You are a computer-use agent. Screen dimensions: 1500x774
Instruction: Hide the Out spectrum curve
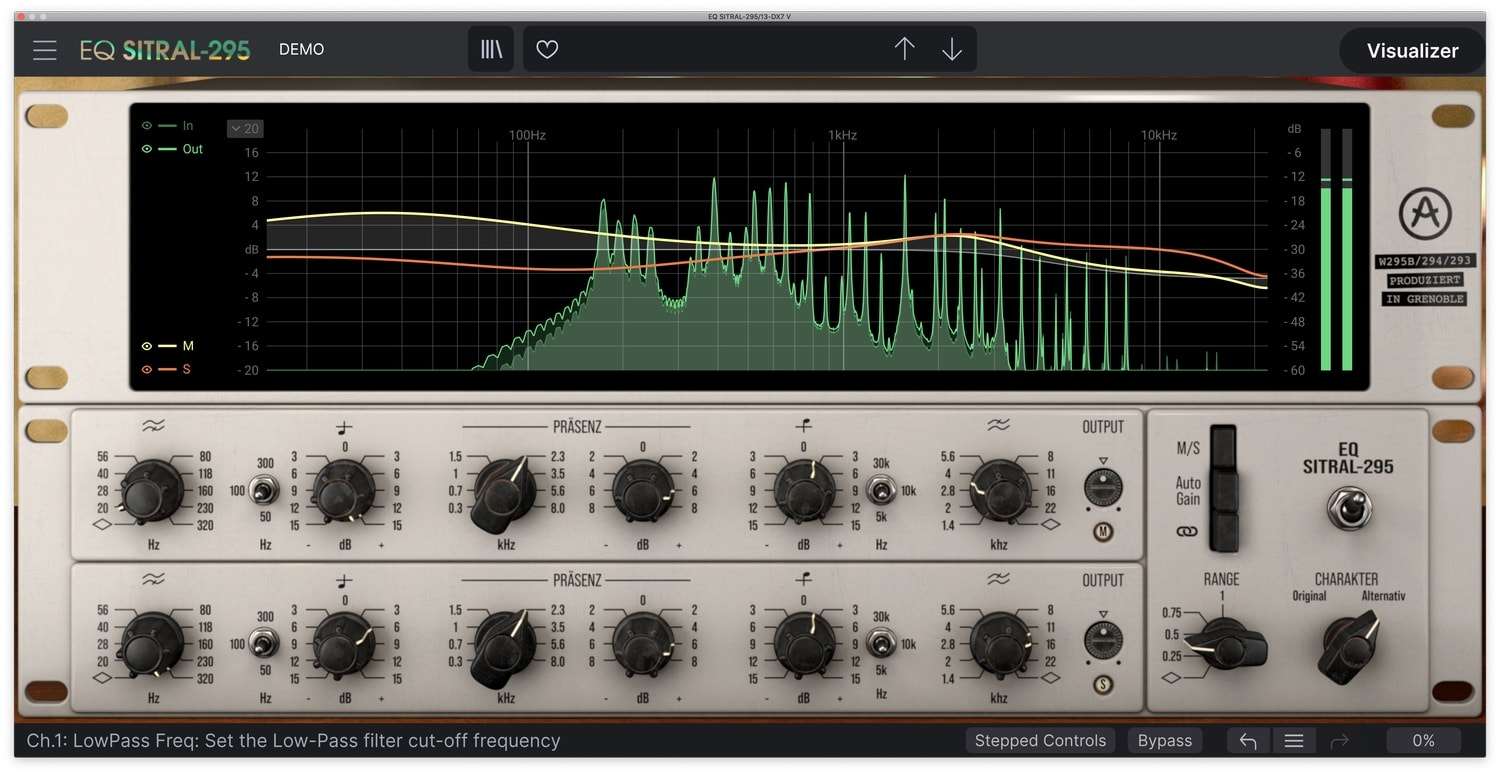149,148
